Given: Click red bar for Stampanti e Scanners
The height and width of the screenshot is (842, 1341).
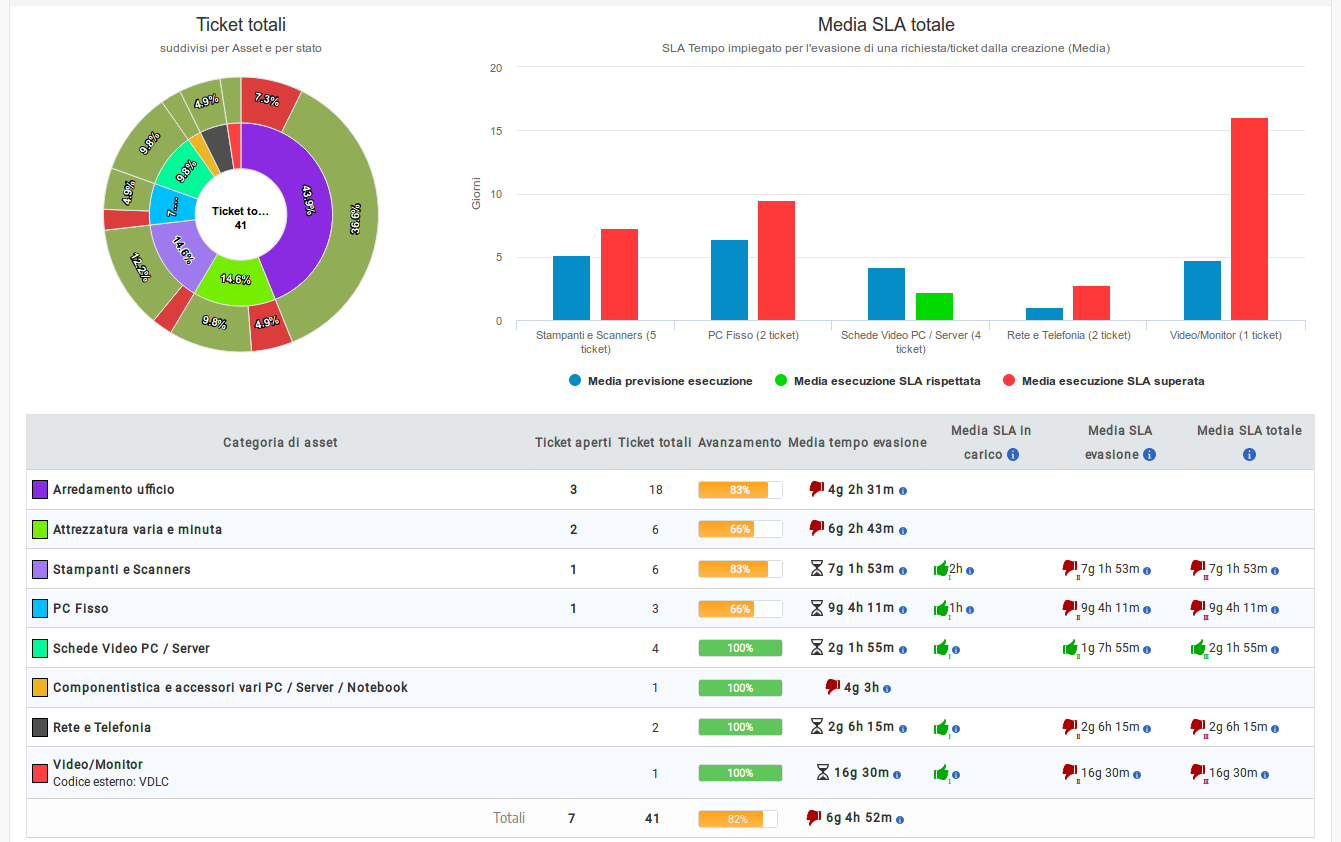Looking at the screenshot, I should click(x=619, y=275).
